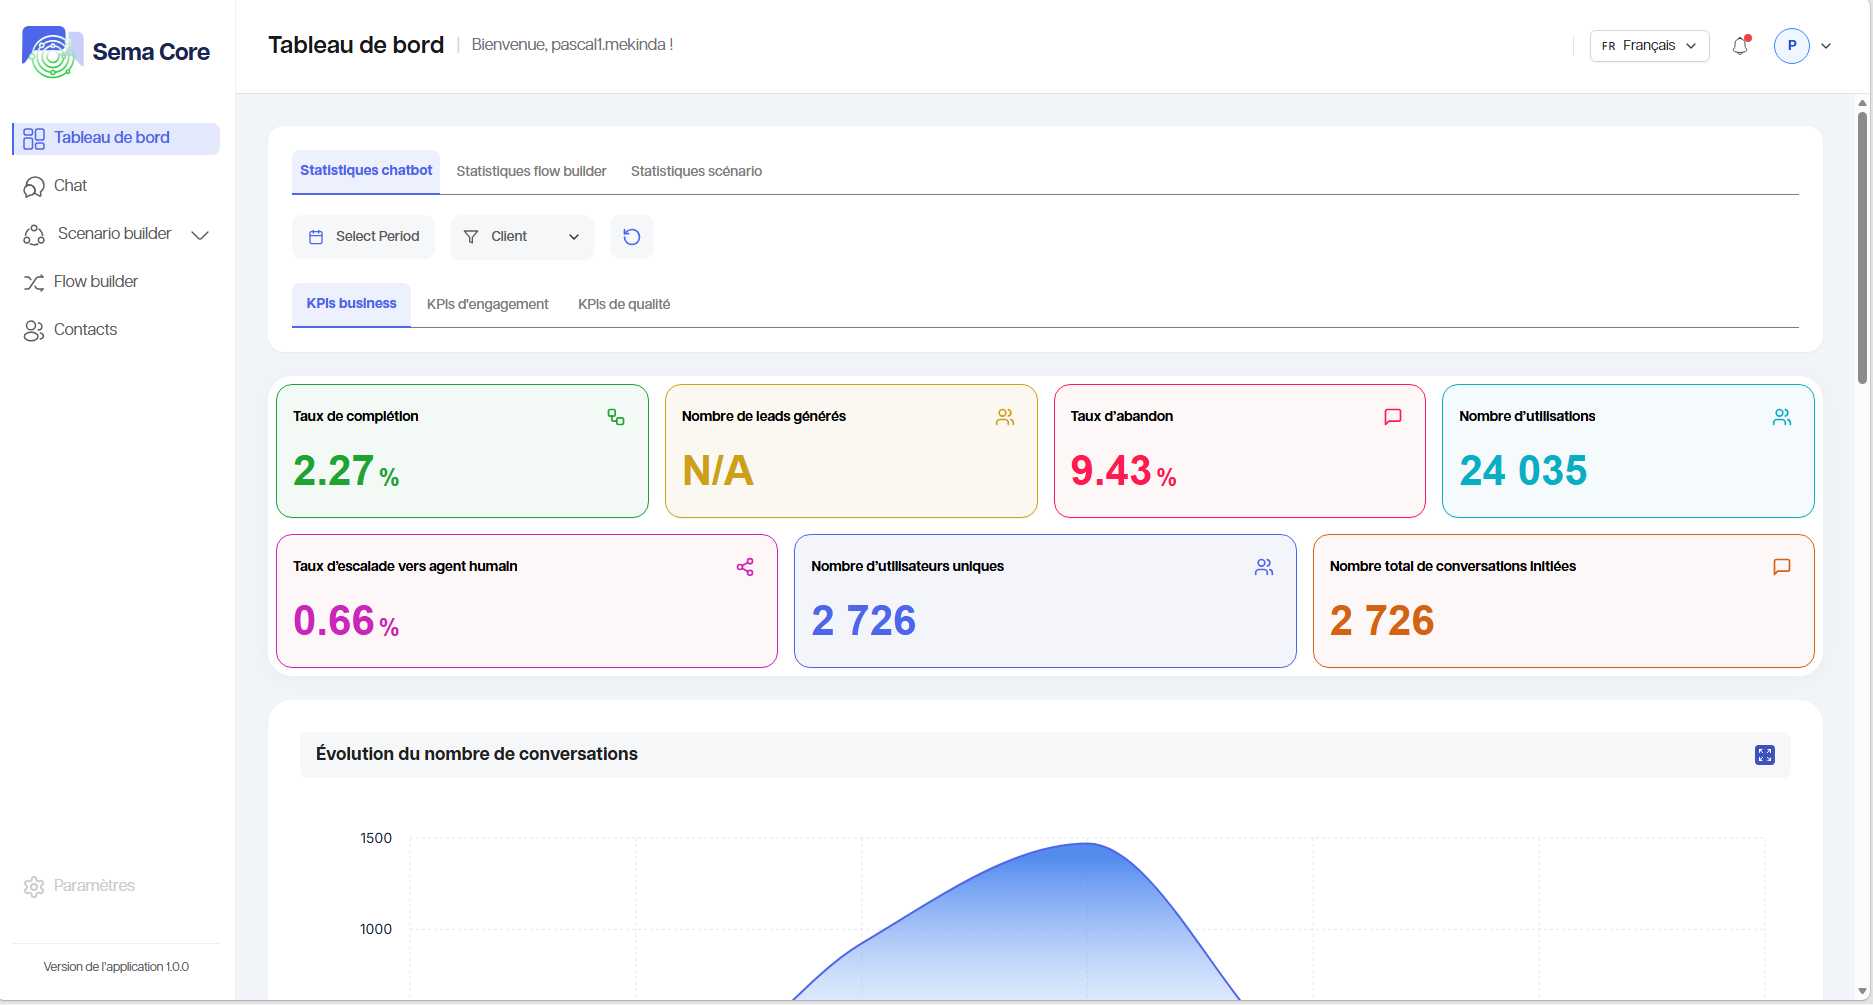This screenshot has height=1005, width=1873.
Task: Go to Contacts in the sidebar
Action: 85,330
